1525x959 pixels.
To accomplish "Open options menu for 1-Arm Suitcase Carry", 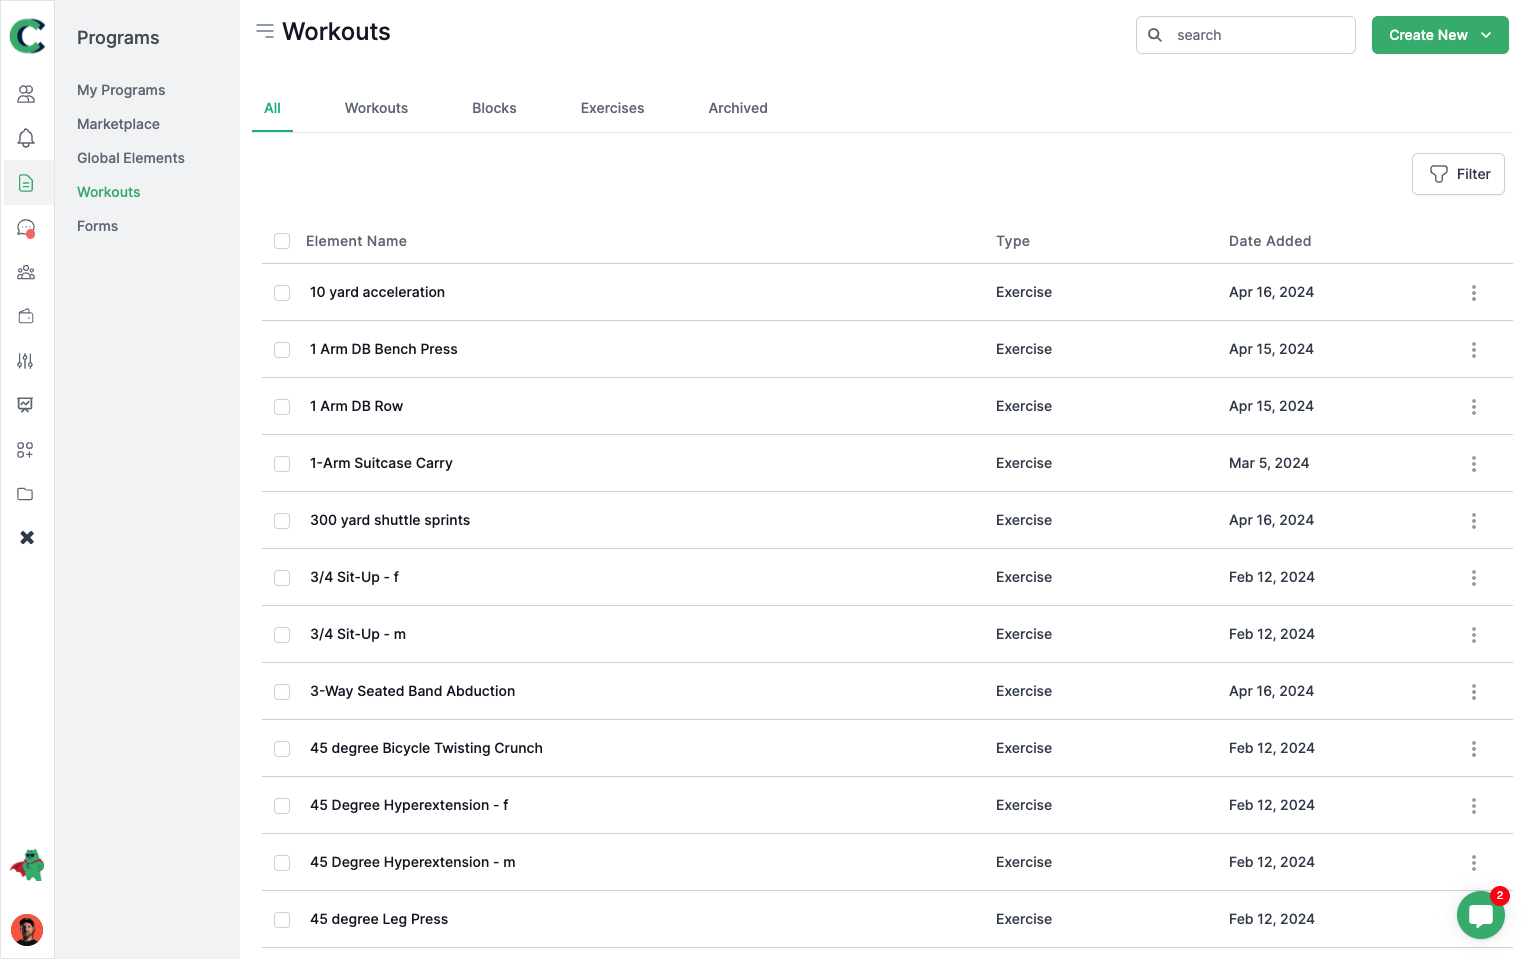I will click(1474, 464).
